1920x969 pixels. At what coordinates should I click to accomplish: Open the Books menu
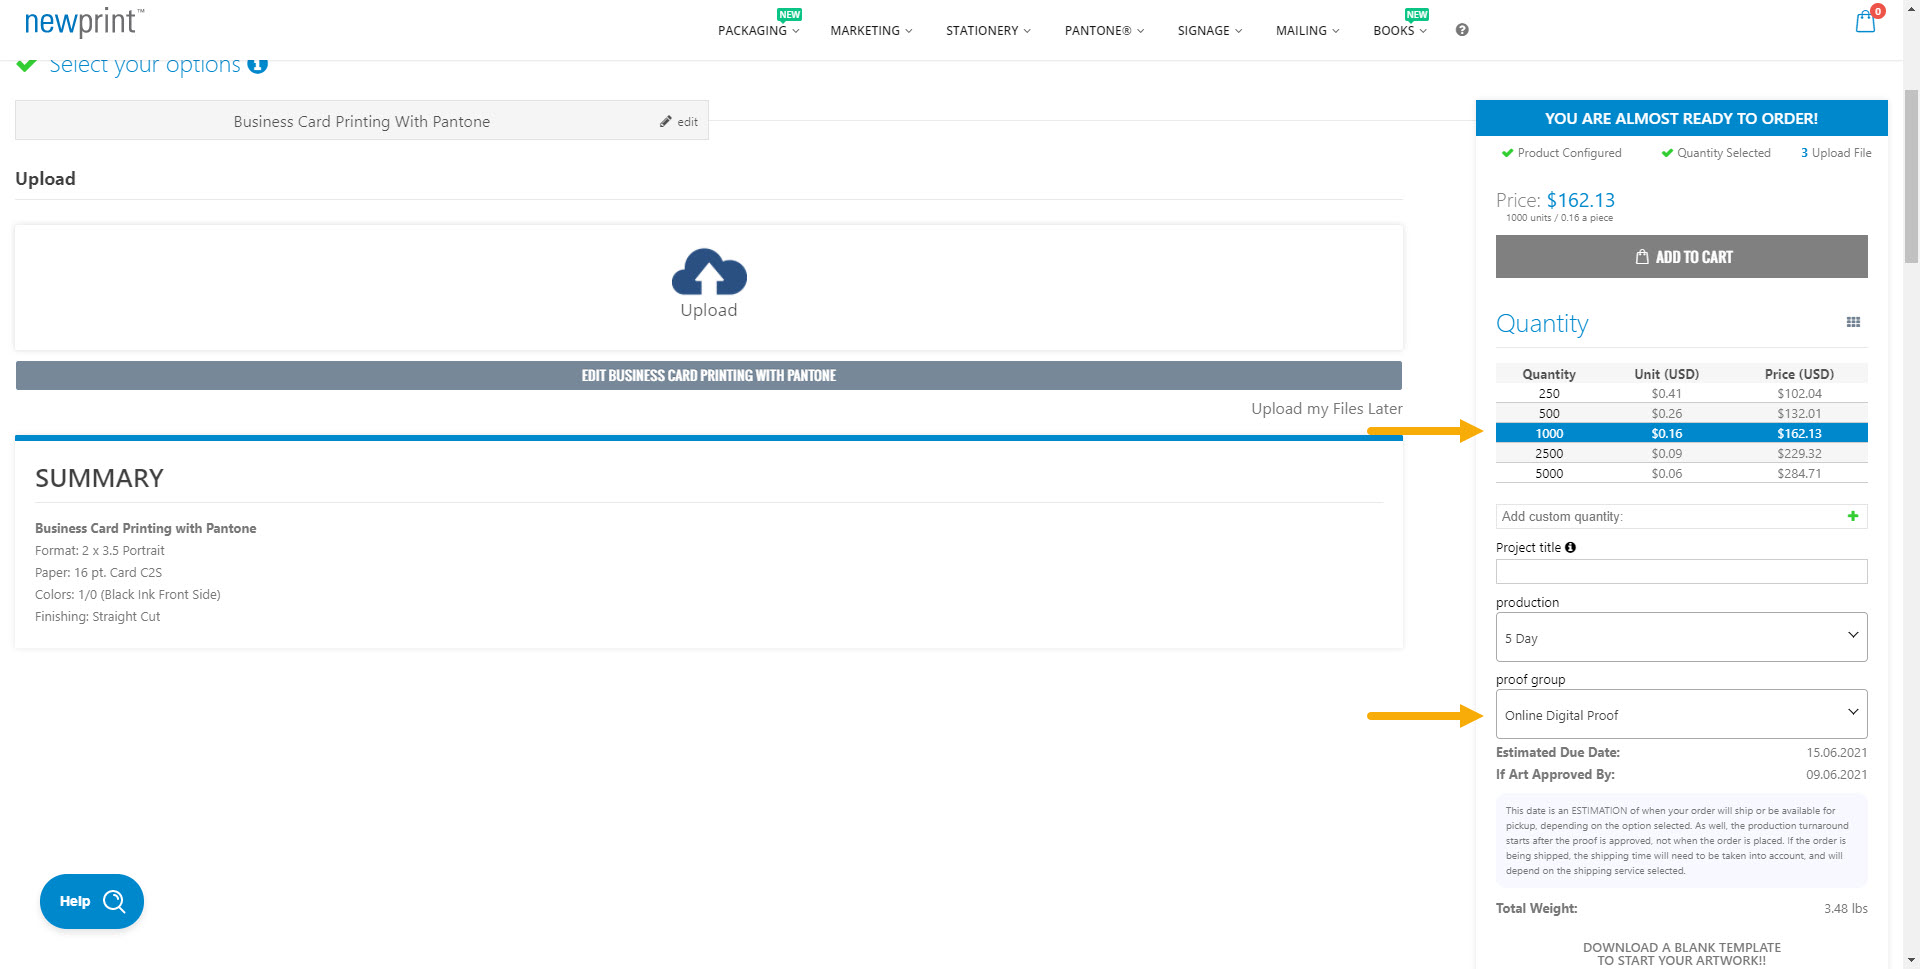pos(1400,31)
